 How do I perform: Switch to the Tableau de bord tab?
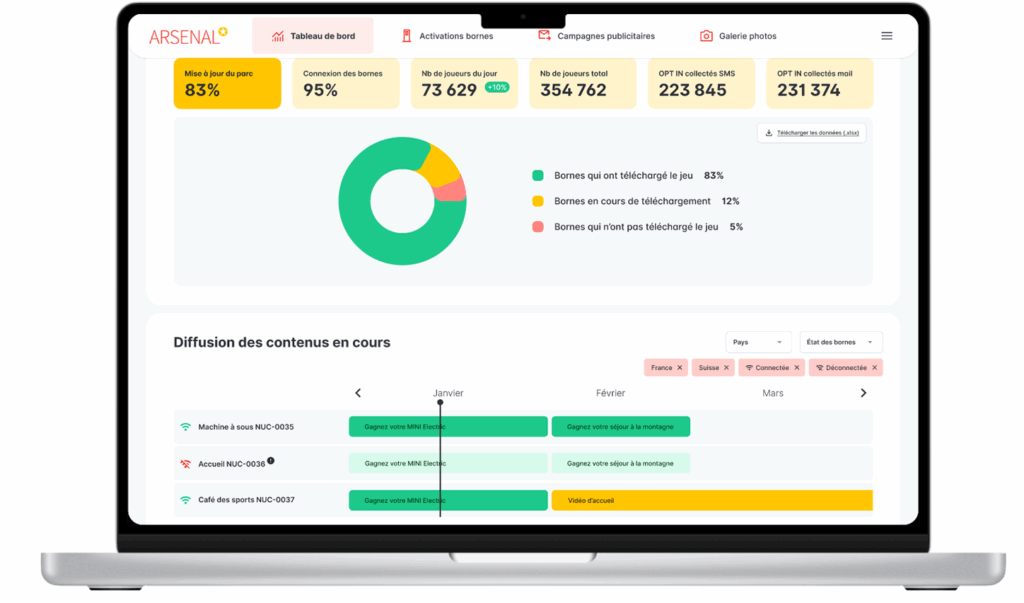pos(312,35)
